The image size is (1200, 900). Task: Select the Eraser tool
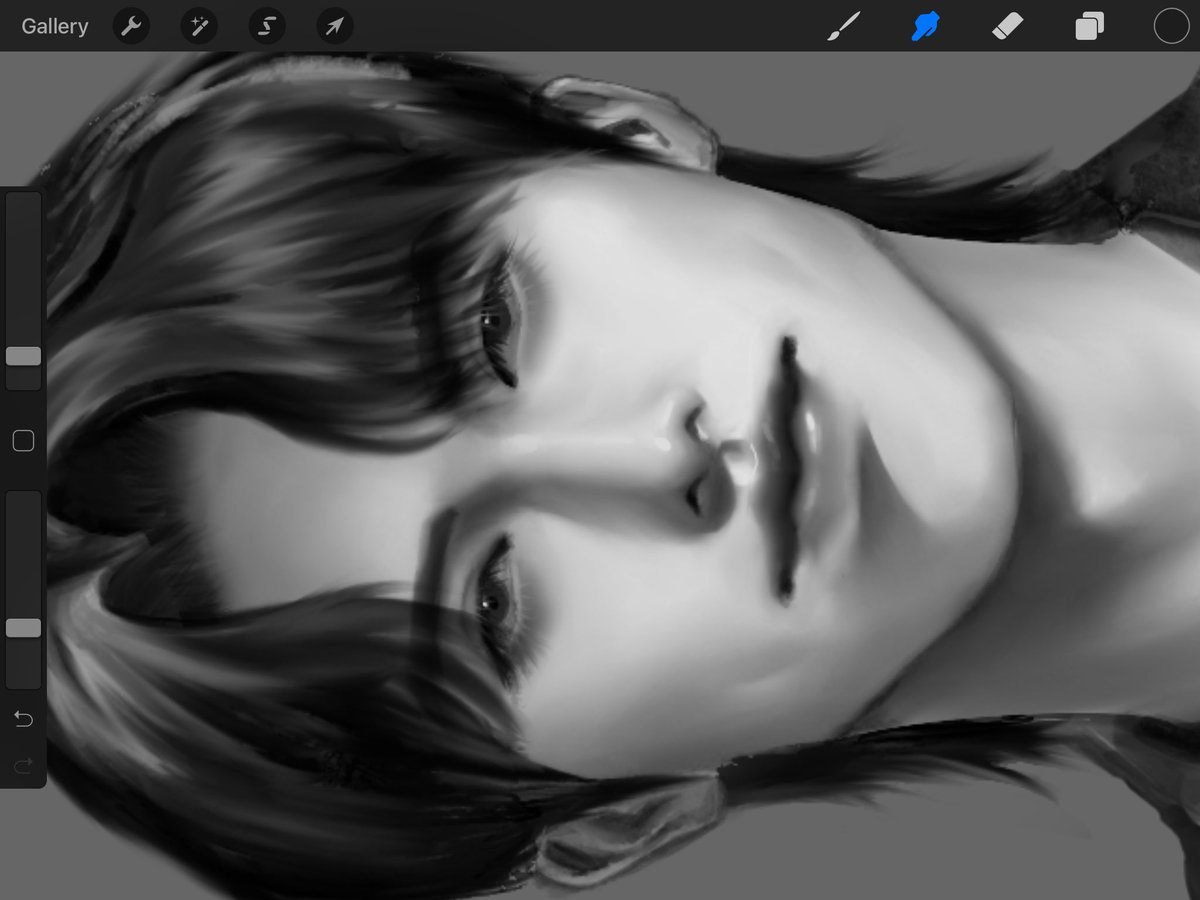[x=1007, y=27]
